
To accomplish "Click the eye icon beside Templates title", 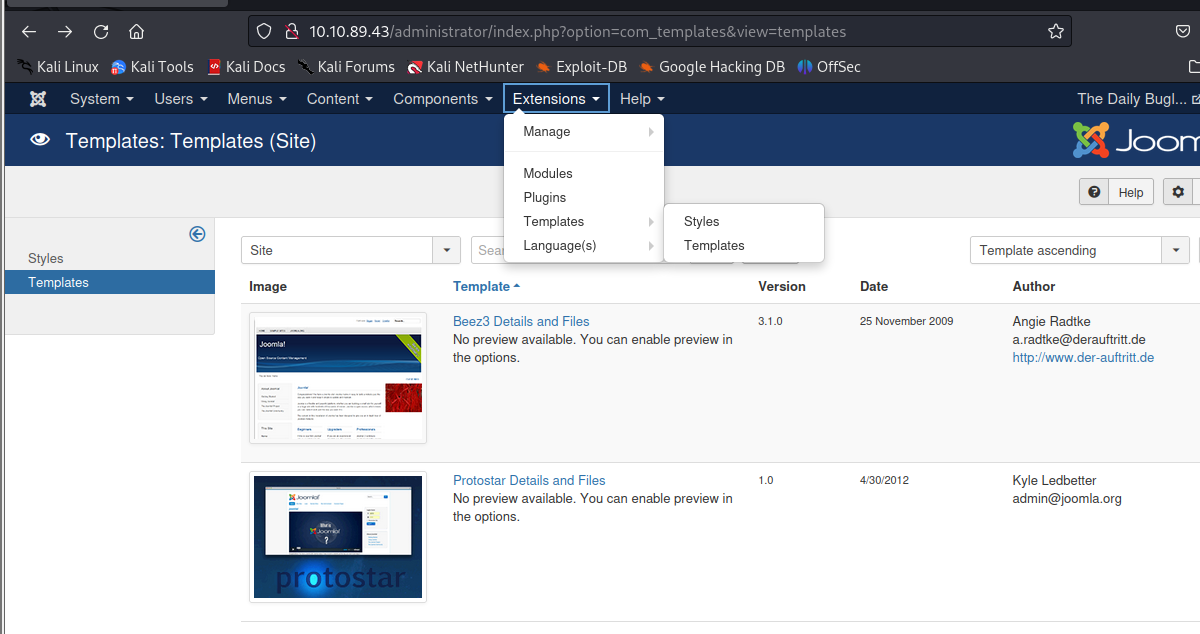I will coord(40,141).
